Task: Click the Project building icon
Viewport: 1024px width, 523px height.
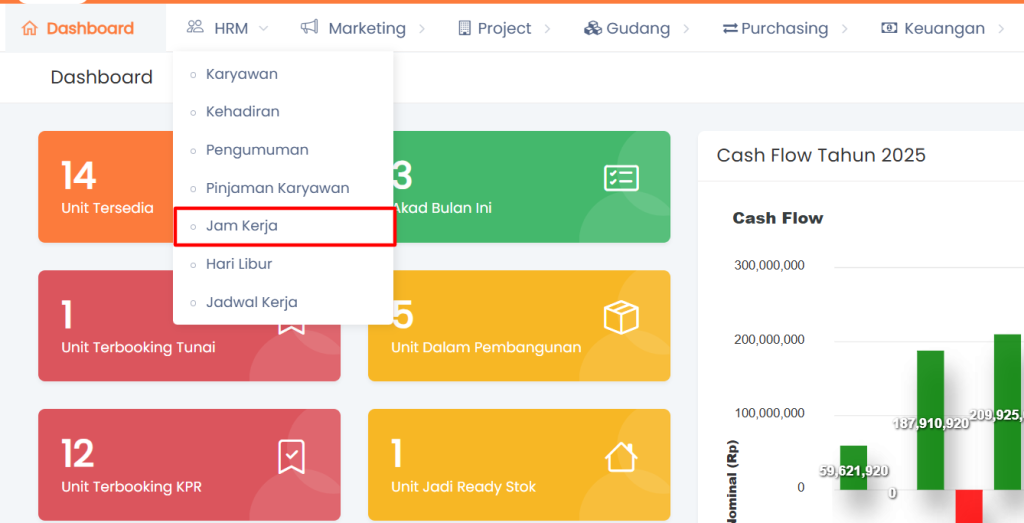Action: click(x=464, y=28)
